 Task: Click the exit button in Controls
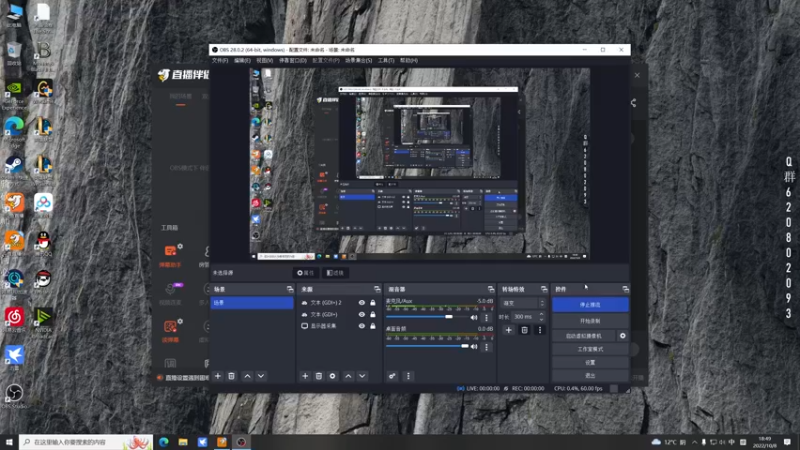click(590, 376)
